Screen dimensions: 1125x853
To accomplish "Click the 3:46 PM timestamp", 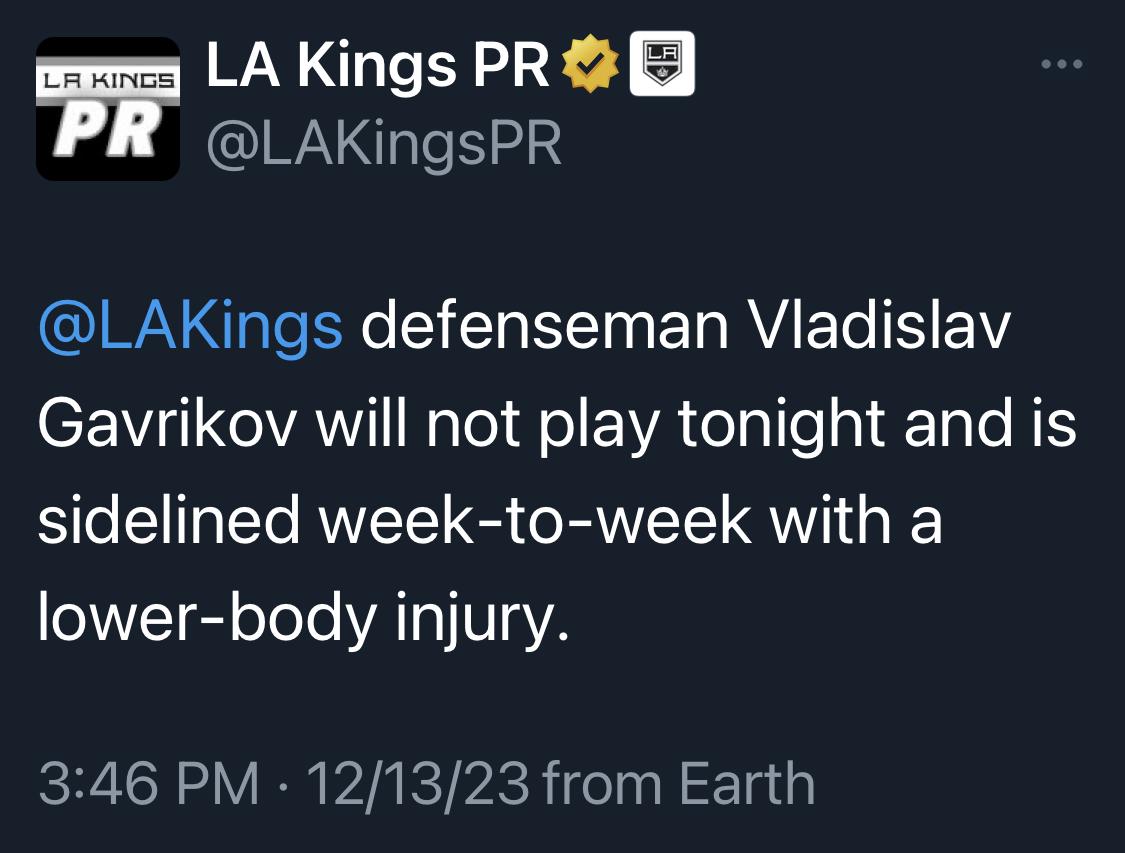I will tap(149, 783).
